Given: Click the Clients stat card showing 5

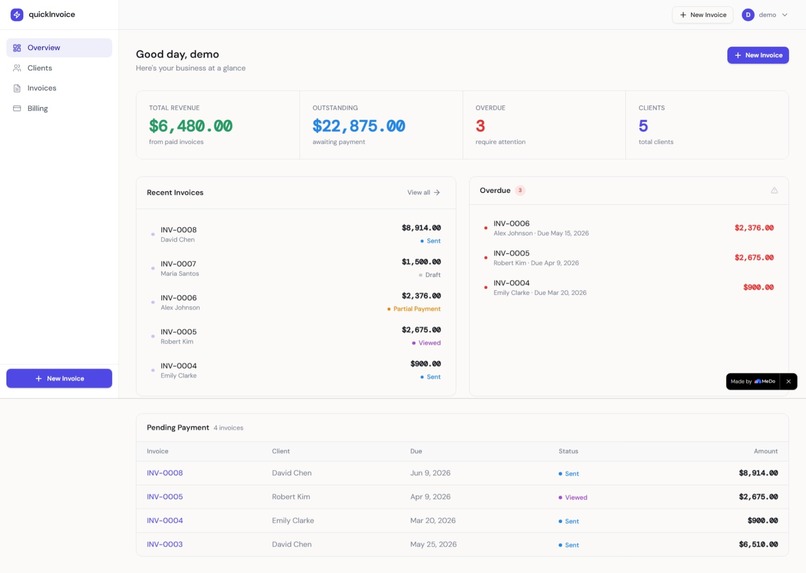Looking at the screenshot, I should pyautogui.click(x=707, y=125).
